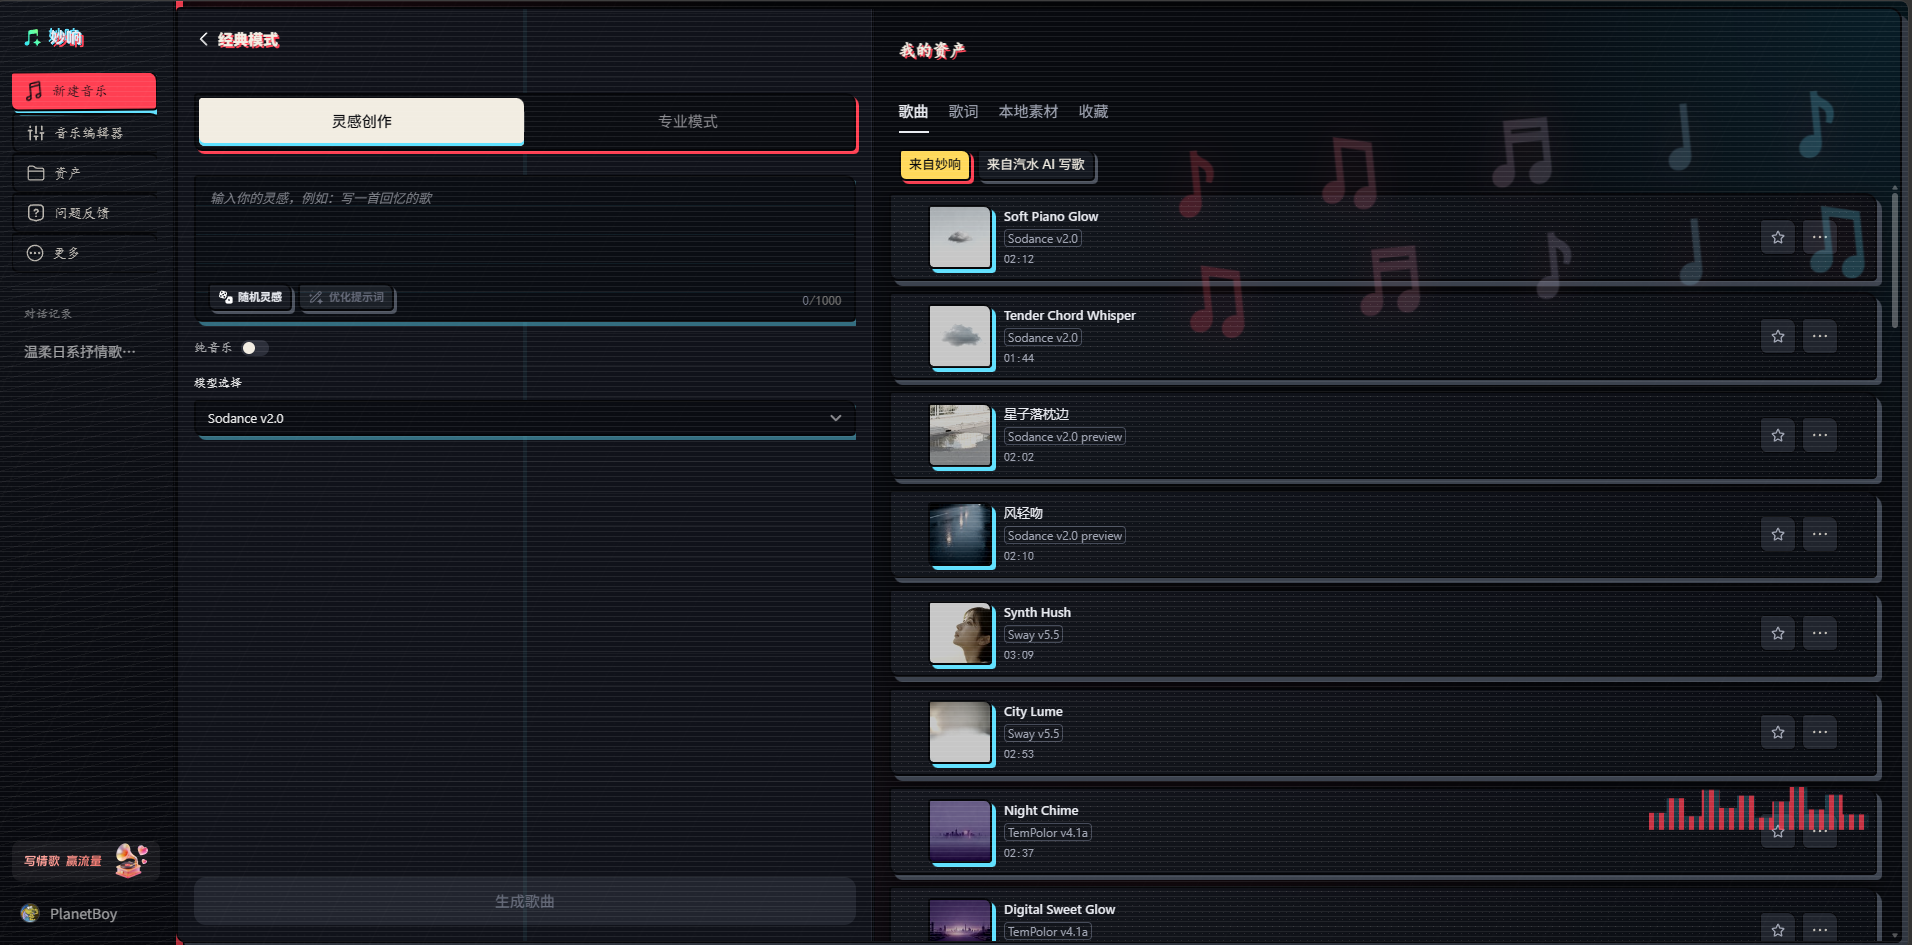This screenshot has width=1912, height=945.
Task: Click the Digital Sweet Glow title
Action: (x=1059, y=910)
